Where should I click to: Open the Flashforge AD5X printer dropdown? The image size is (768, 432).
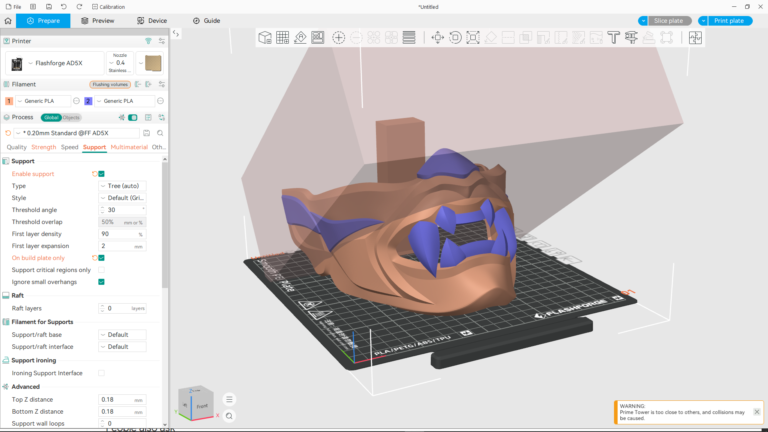tap(55, 63)
